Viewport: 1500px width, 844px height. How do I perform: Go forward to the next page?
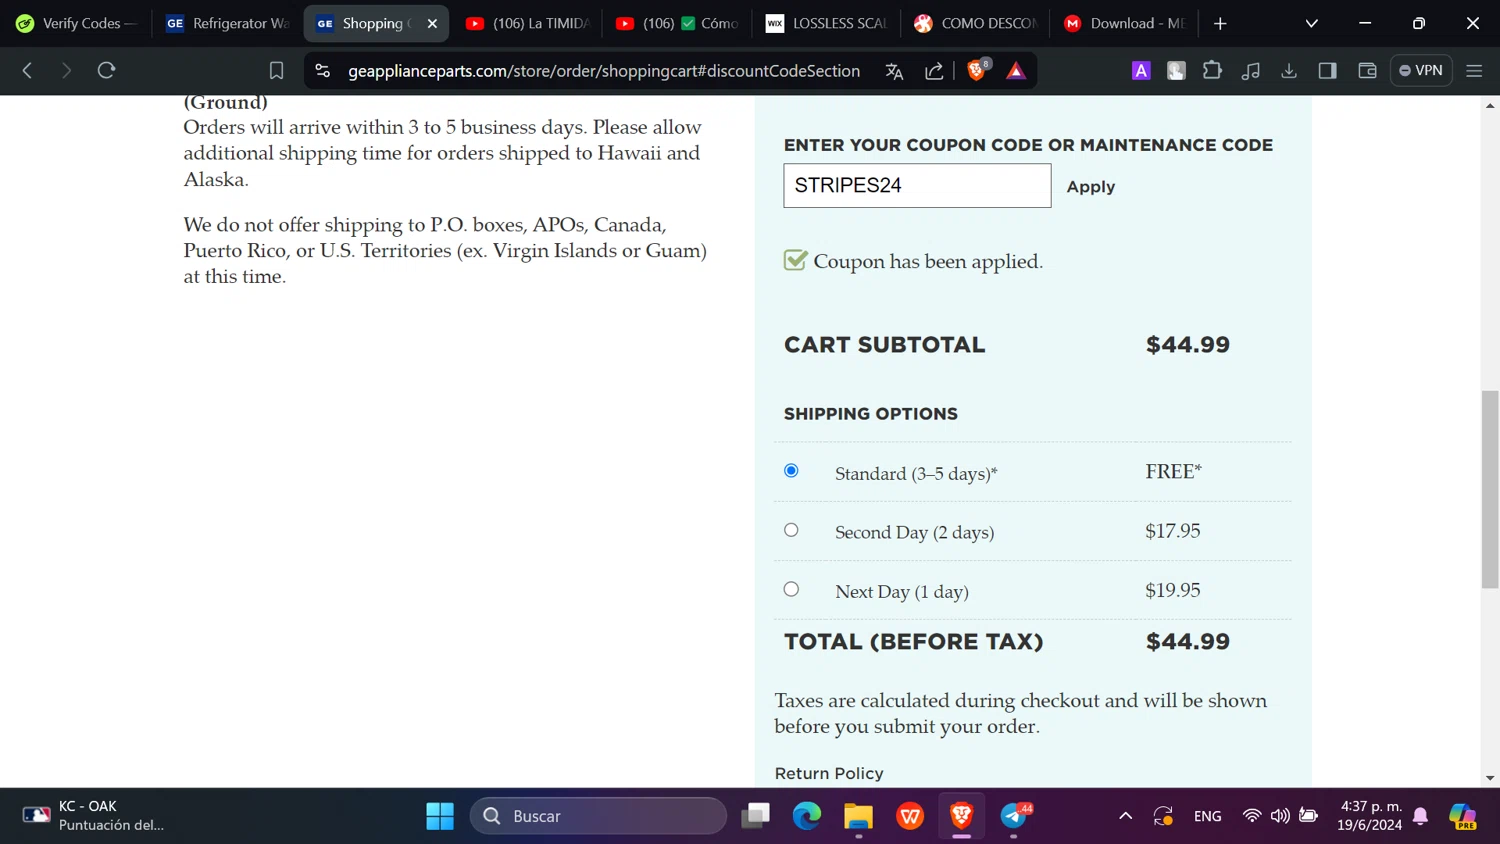[x=66, y=70]
